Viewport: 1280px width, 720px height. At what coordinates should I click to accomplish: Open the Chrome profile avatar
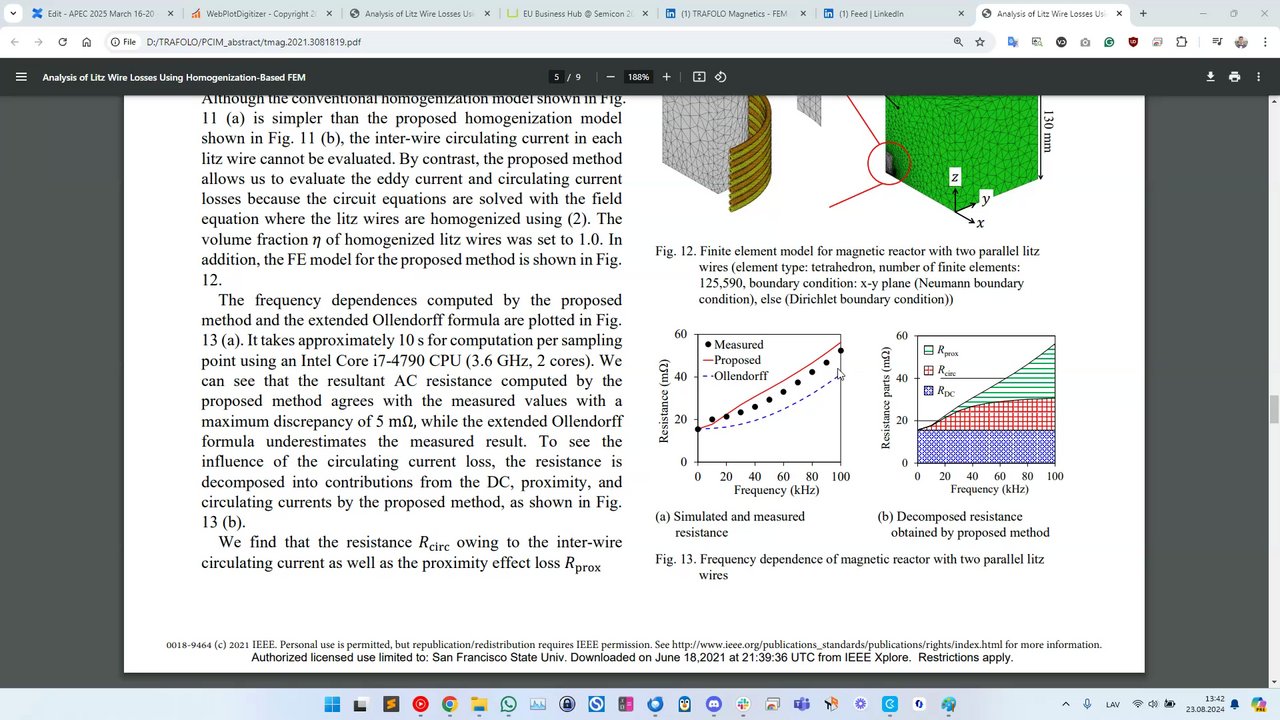pos(1241,42)
